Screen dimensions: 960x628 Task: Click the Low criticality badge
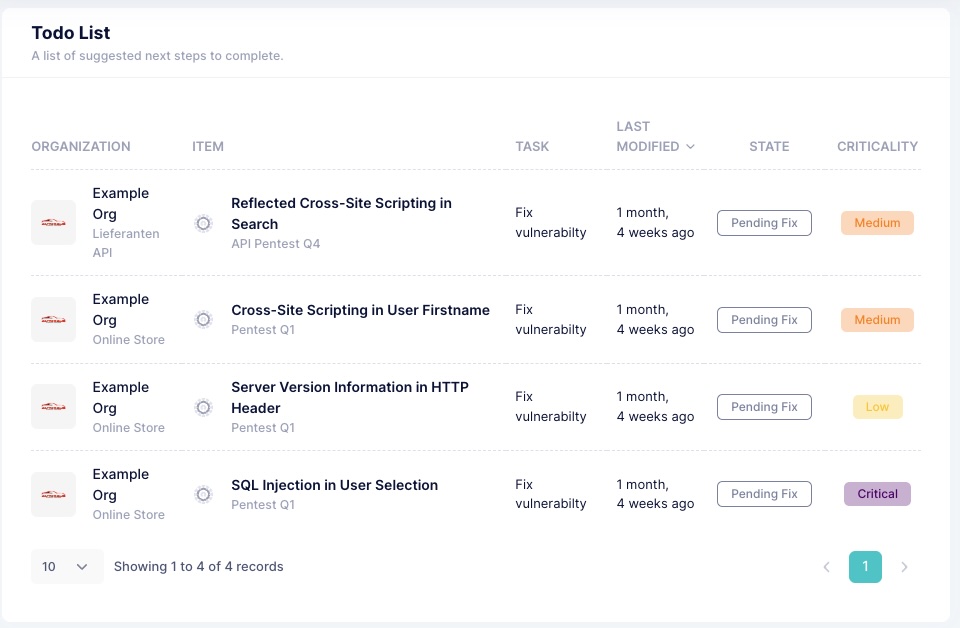tap(877, 407)
